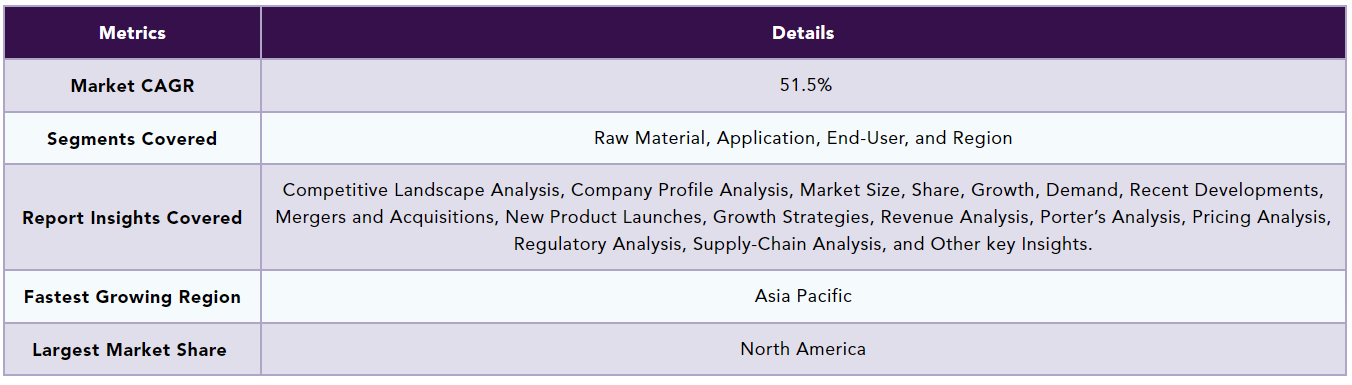Click the Metrics column header

(132, 33)
